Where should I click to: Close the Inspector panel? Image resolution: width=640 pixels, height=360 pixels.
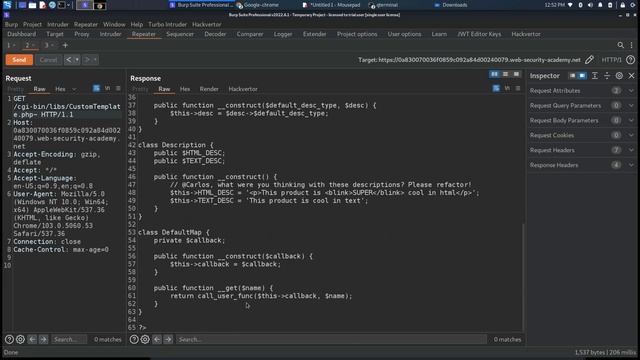pos(631,76)
